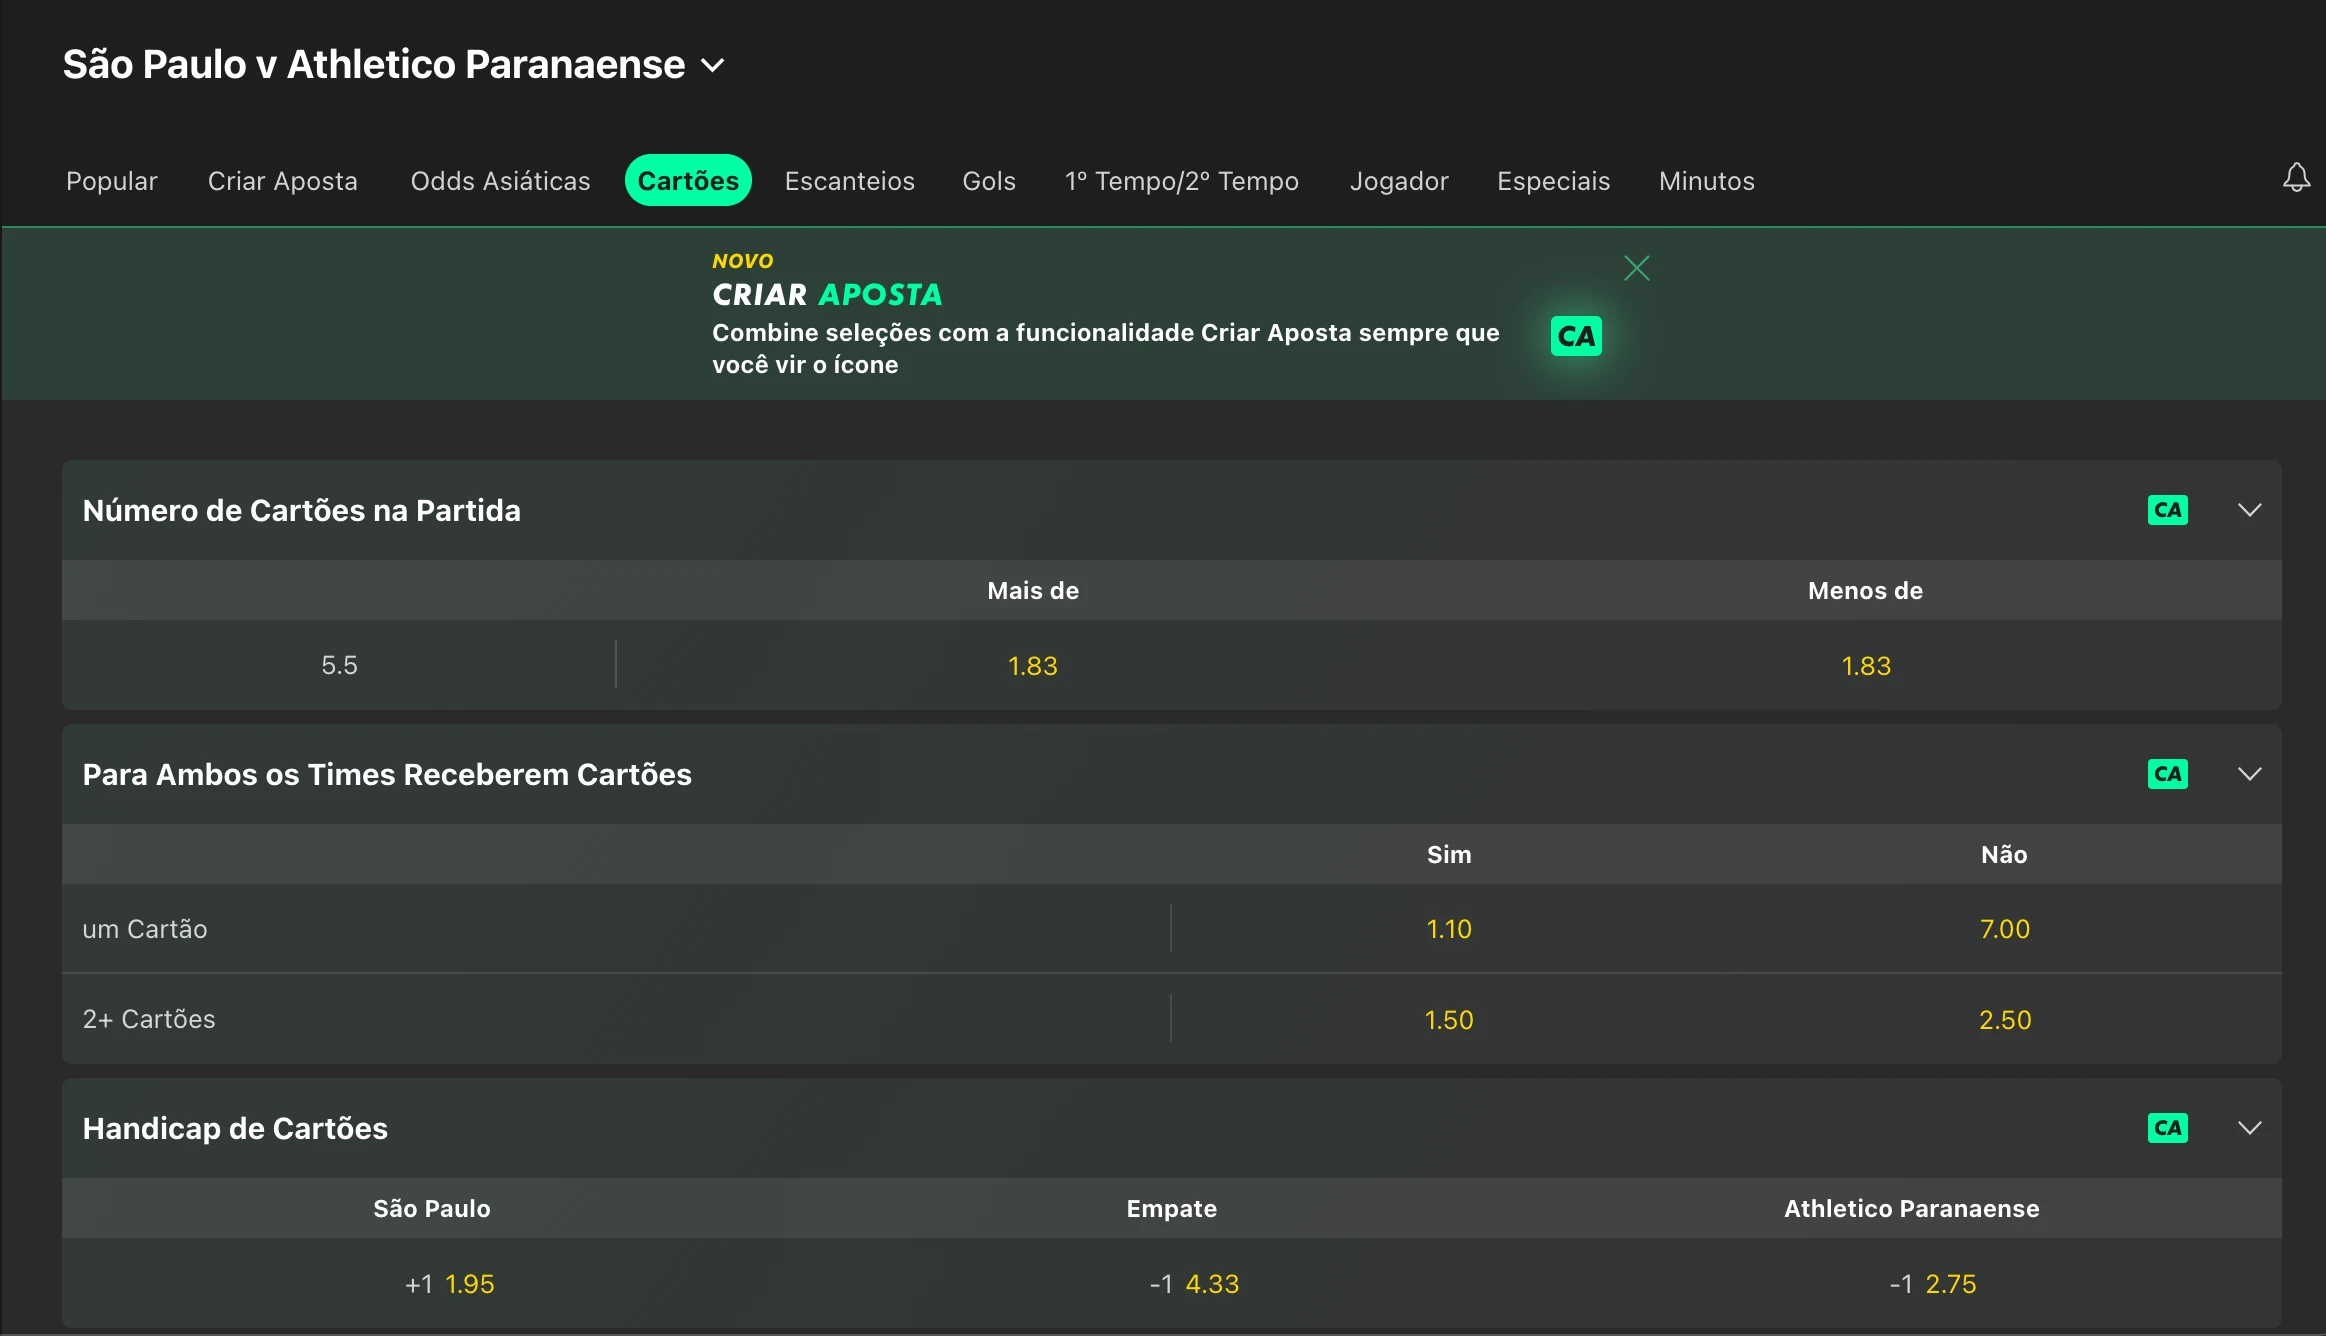2326x1336 pixels.
Task: Close the Criar Aposta promo banner
Action: click(1637, 268)
